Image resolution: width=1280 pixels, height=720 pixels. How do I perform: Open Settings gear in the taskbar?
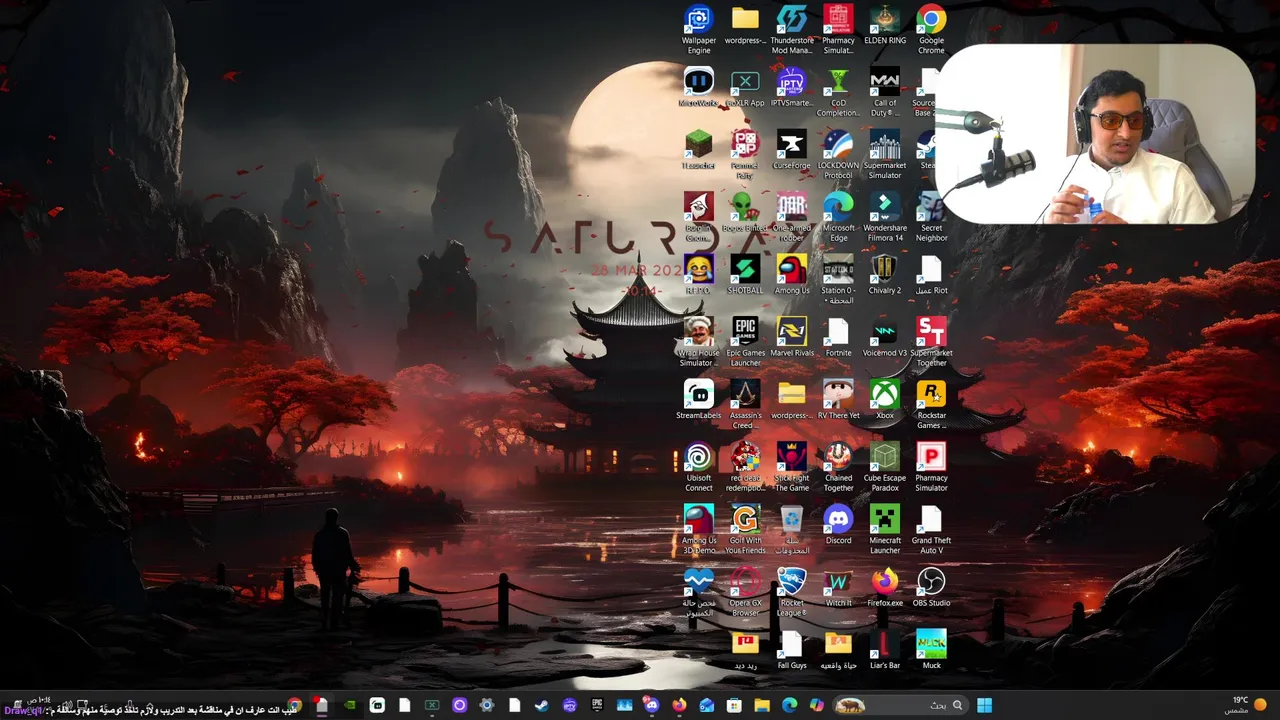coord(486,705)
